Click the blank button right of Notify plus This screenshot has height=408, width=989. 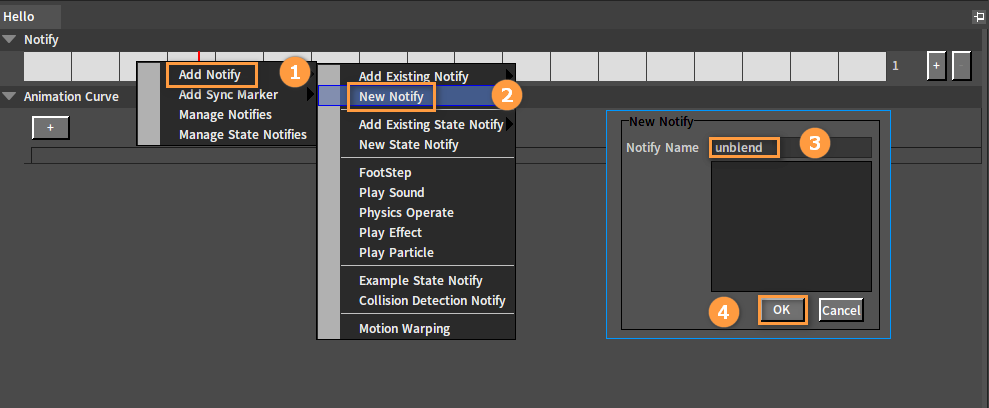tap(961, 65)
